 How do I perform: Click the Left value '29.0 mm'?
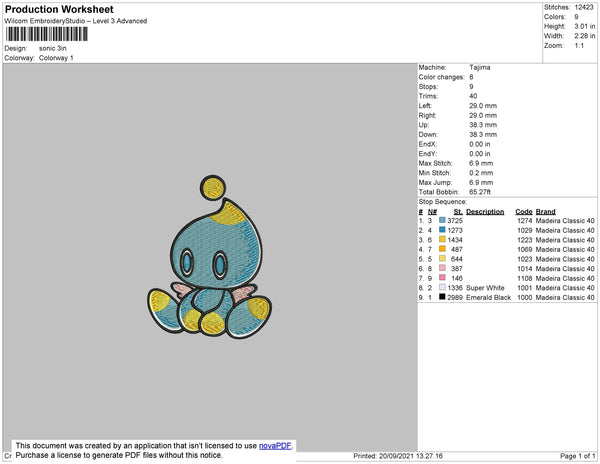(483, 106)
